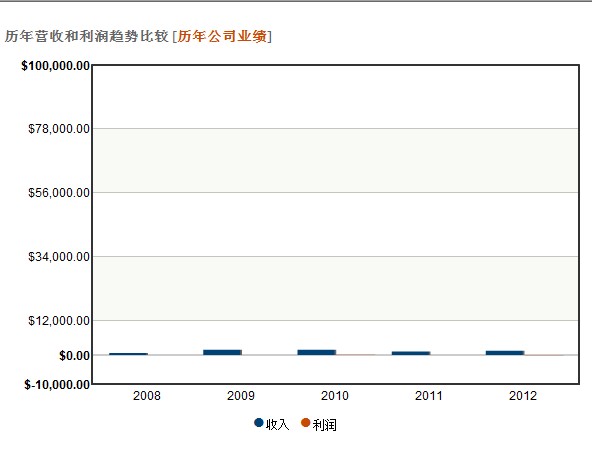Click the 2010 profit bar
Viewport: 593px width, 451px height.
point(355,355)
